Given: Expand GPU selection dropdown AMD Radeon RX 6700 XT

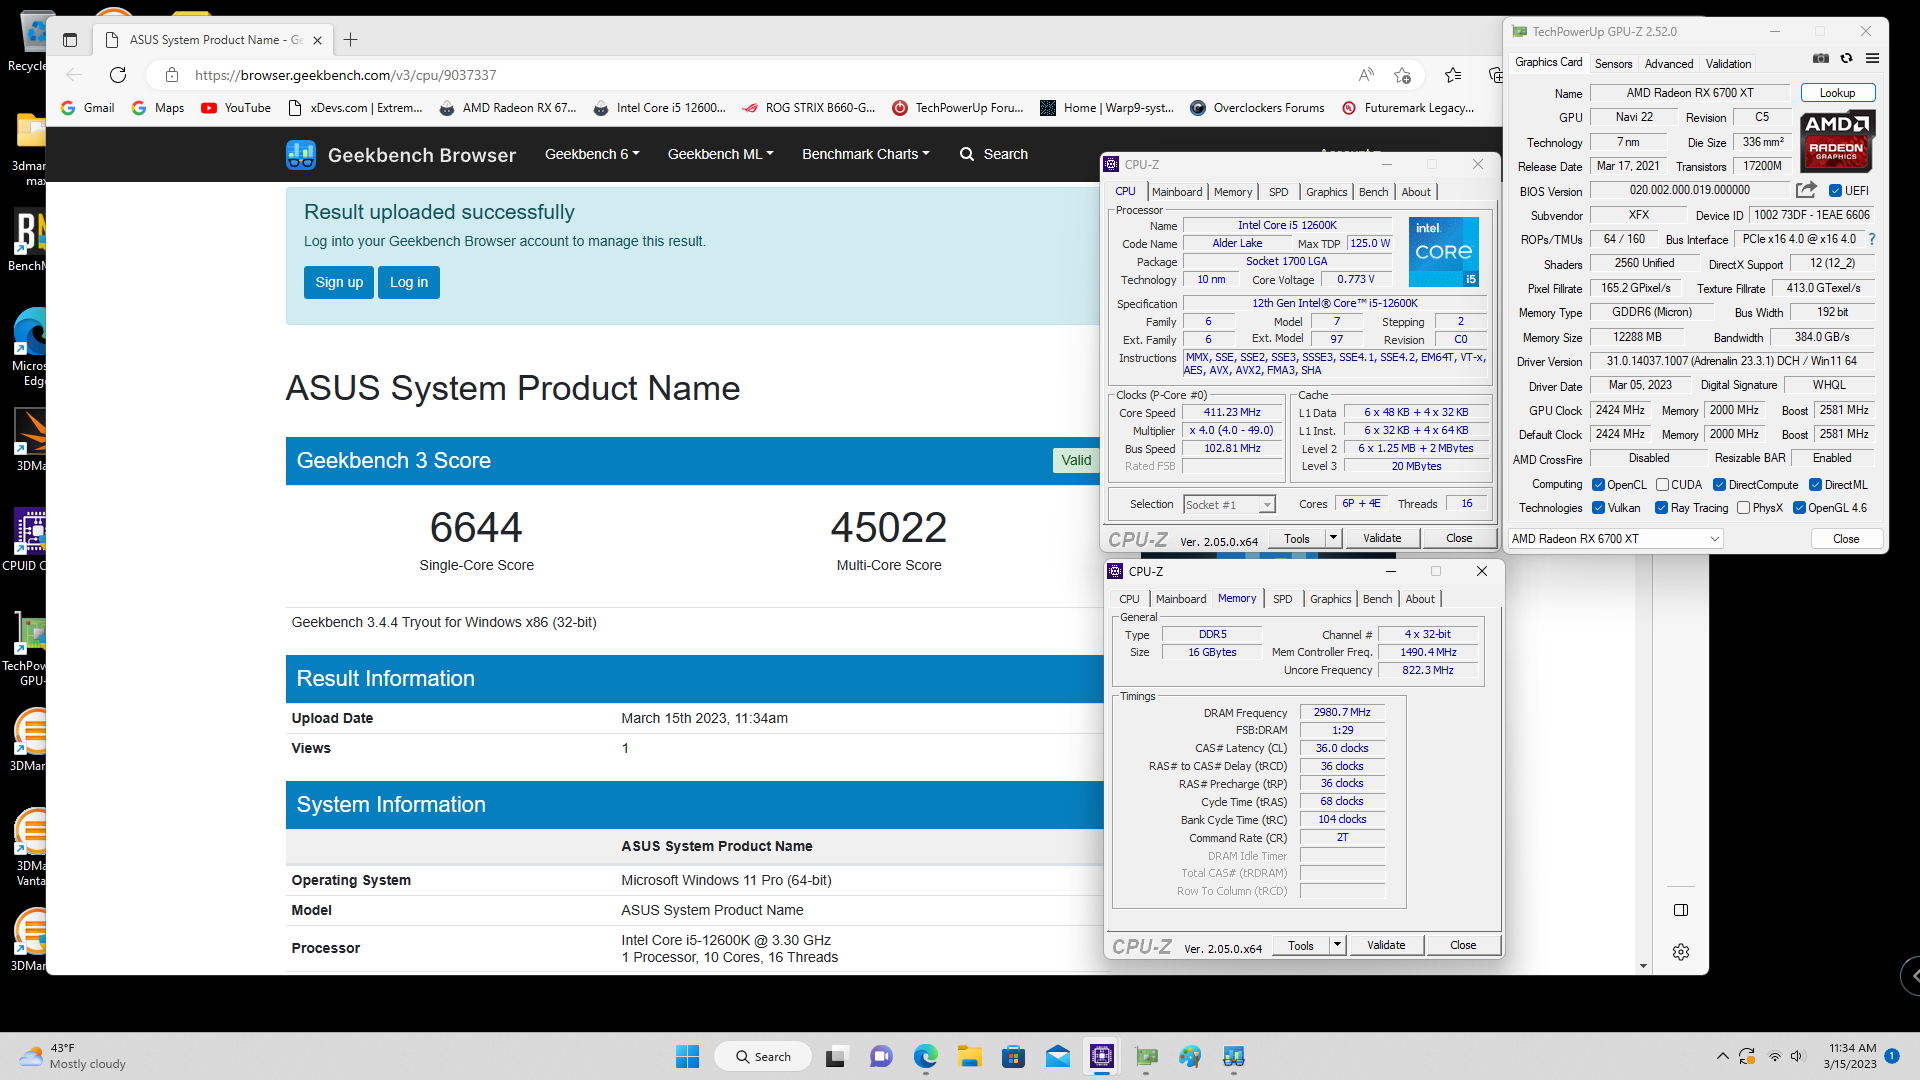Looking at the screenshot, I should point(1615,539).
